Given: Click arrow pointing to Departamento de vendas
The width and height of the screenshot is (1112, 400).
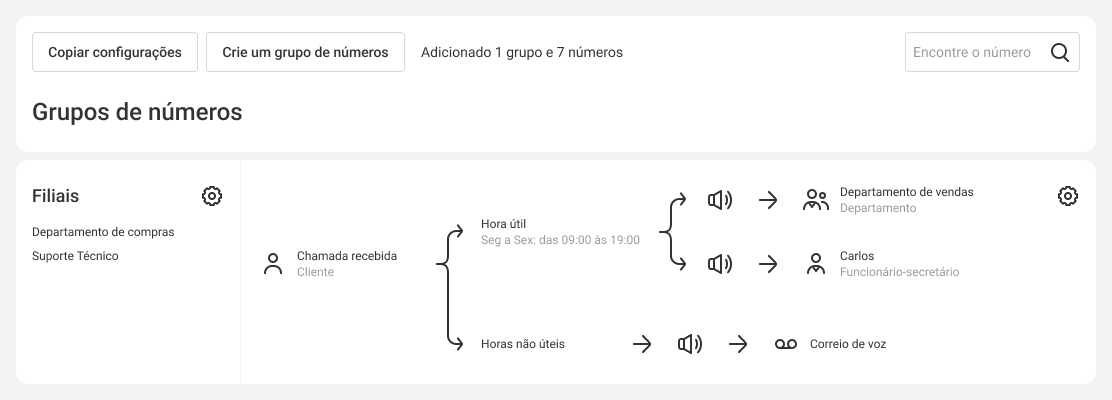Looking at the screenshot, I should point(768,200).
